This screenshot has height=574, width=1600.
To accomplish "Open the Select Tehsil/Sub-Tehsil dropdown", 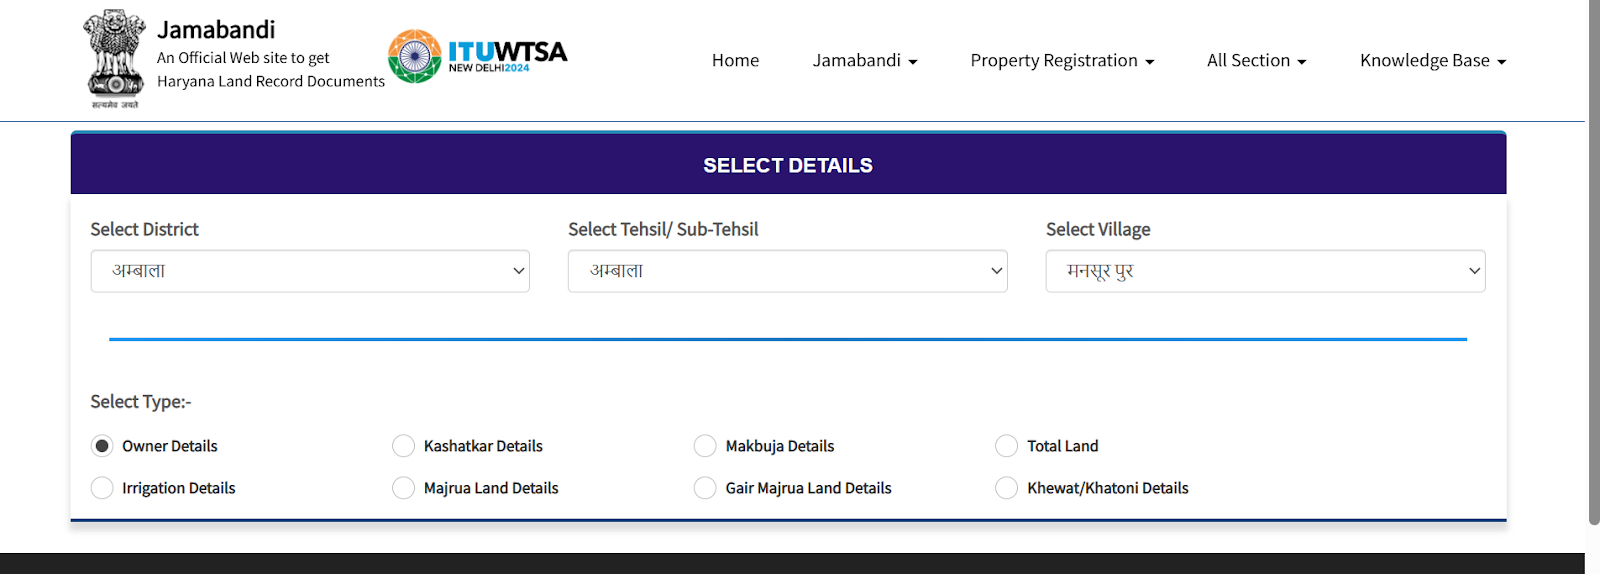I will (787, 271).
